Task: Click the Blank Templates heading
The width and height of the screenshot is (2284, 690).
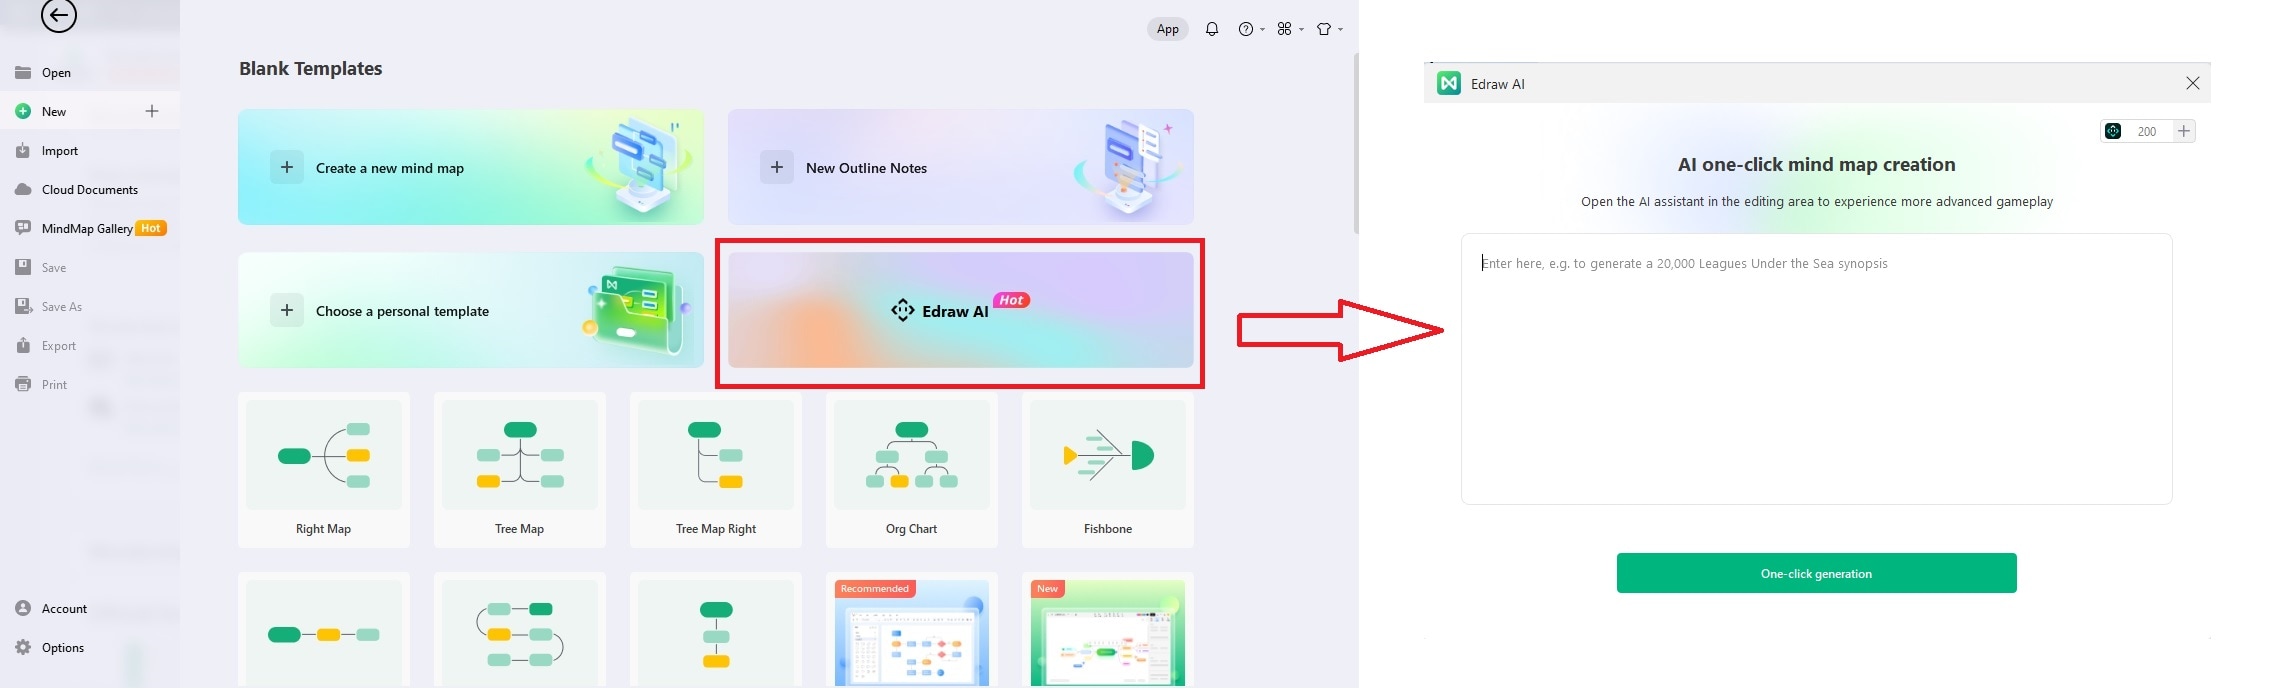Action: [311, 68]
